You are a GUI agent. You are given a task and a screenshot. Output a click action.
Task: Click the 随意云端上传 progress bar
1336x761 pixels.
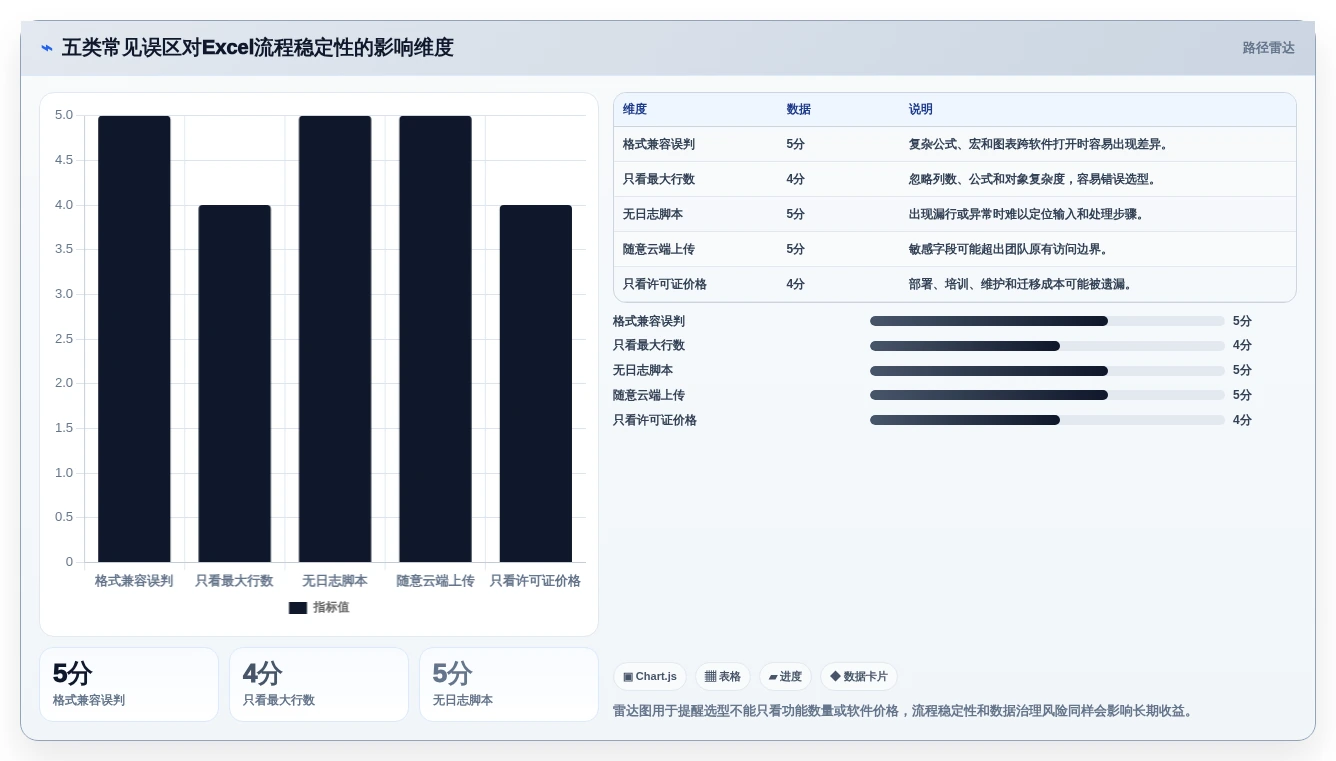click(1047, 395)
